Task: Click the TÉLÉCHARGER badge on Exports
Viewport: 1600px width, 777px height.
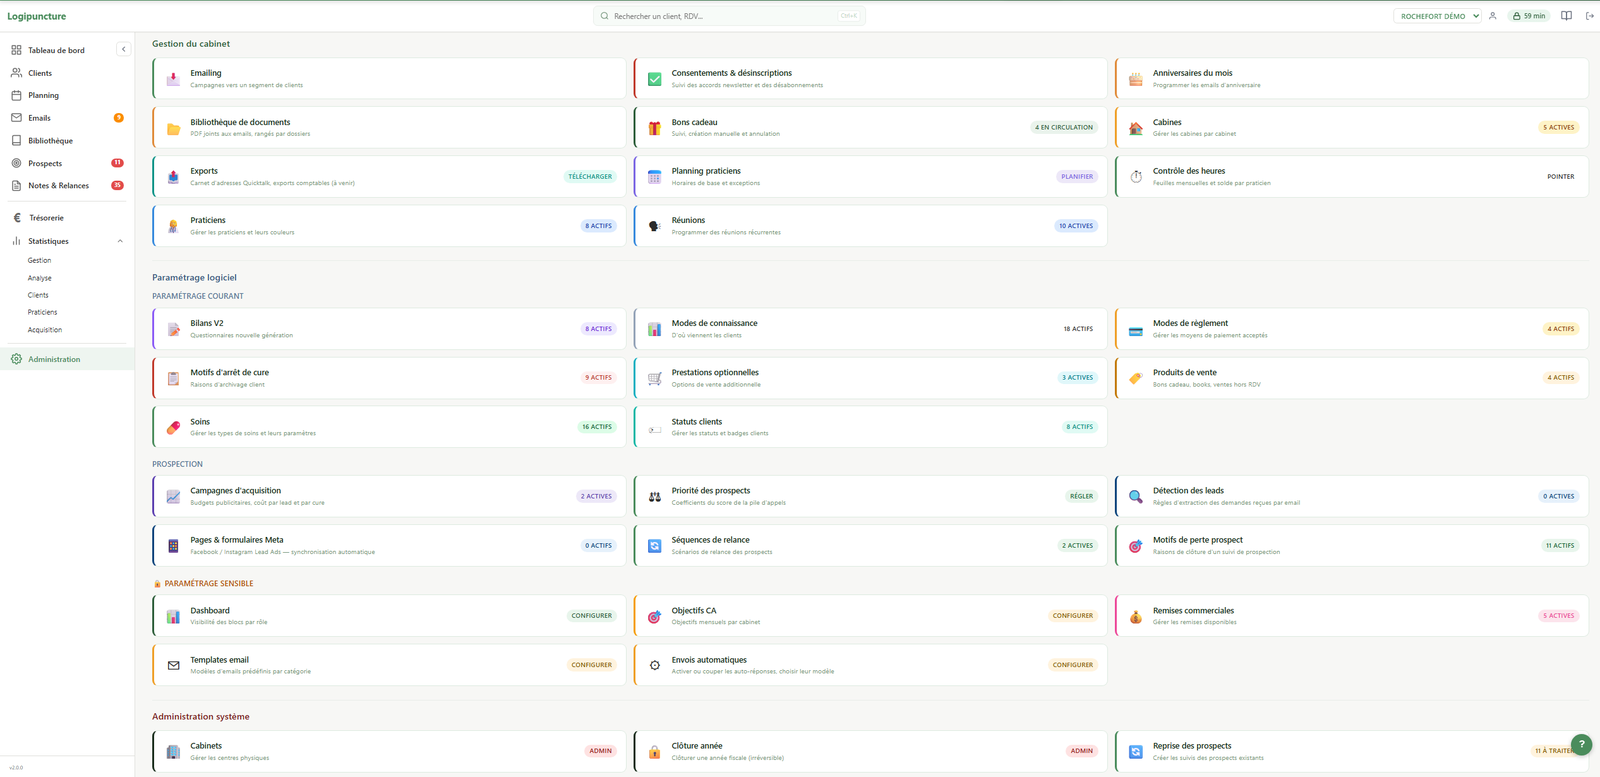Action: tap(590, 177)
